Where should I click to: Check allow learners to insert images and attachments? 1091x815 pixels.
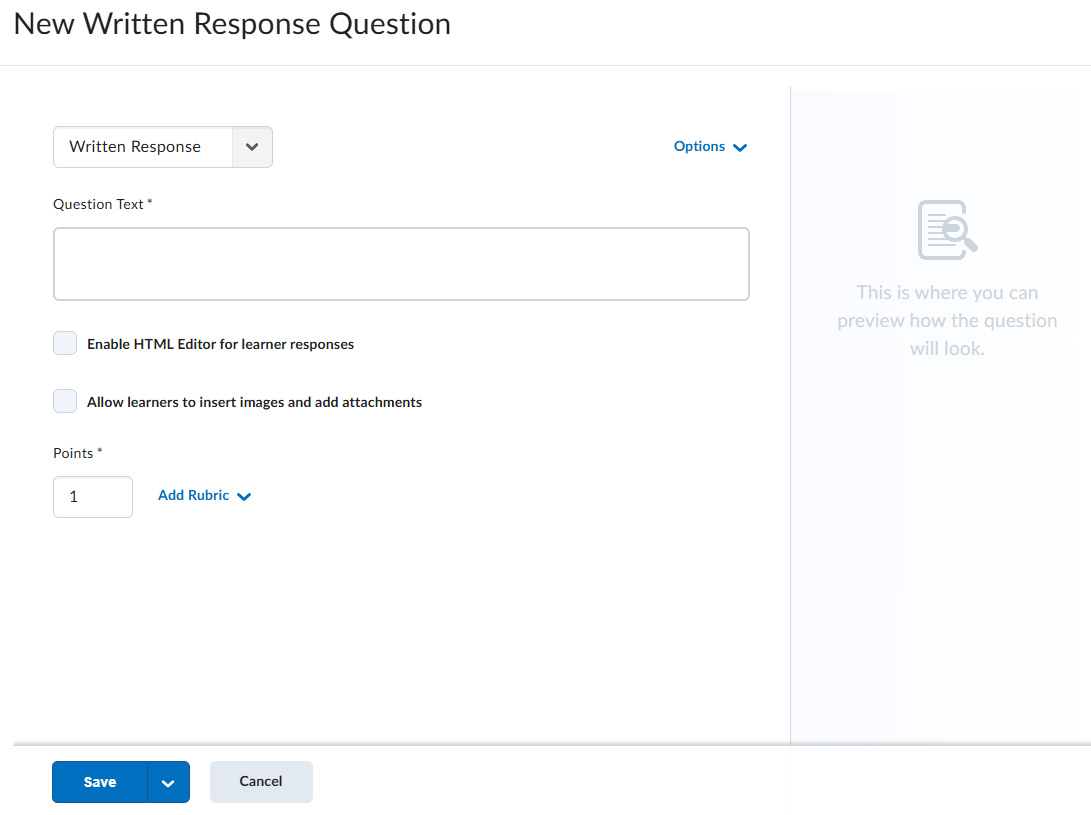[64, 401]
